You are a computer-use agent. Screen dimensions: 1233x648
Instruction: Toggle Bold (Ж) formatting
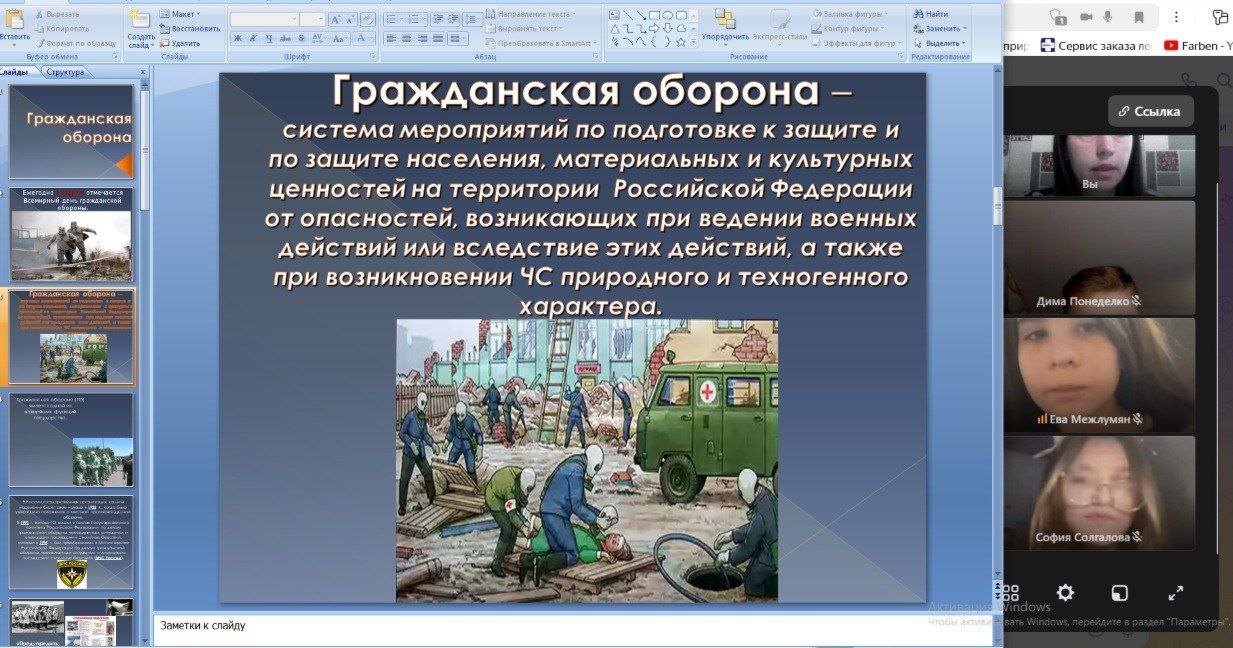238,38
